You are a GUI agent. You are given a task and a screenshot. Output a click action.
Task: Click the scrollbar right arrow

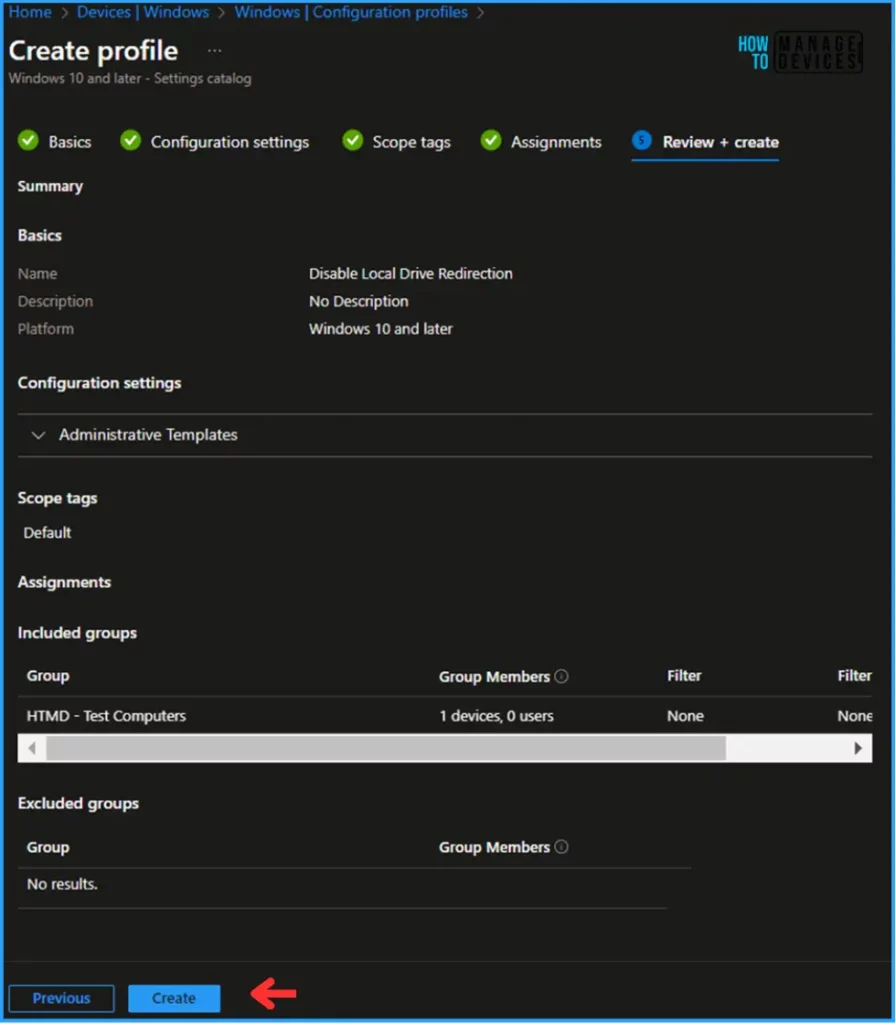click(858, 748)
